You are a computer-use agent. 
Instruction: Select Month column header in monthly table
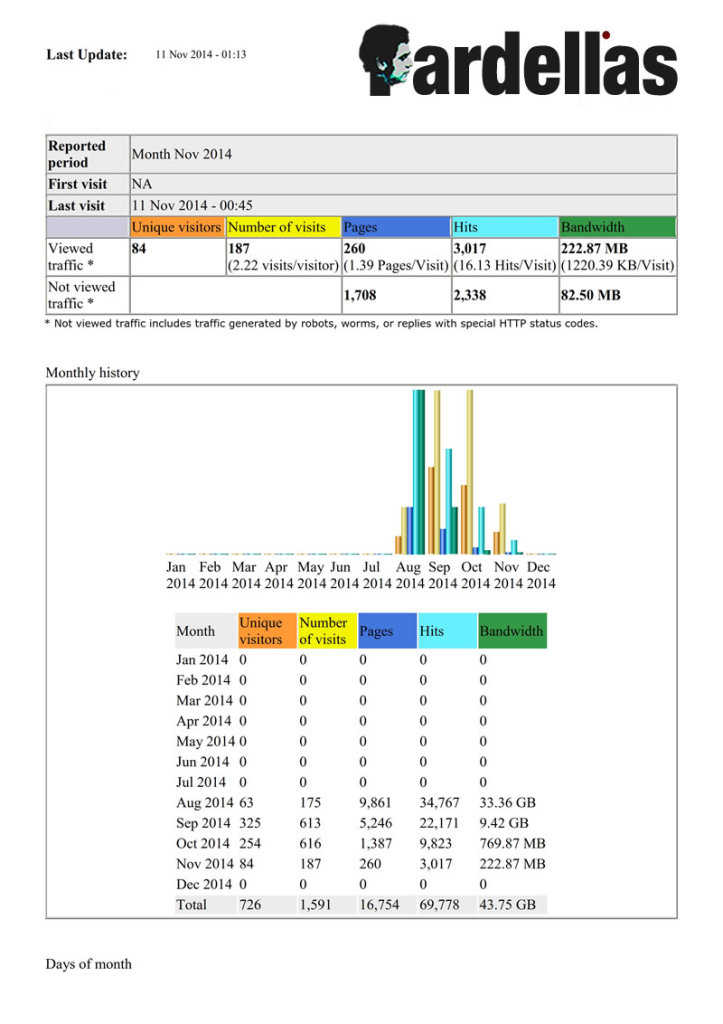[196, 631]
